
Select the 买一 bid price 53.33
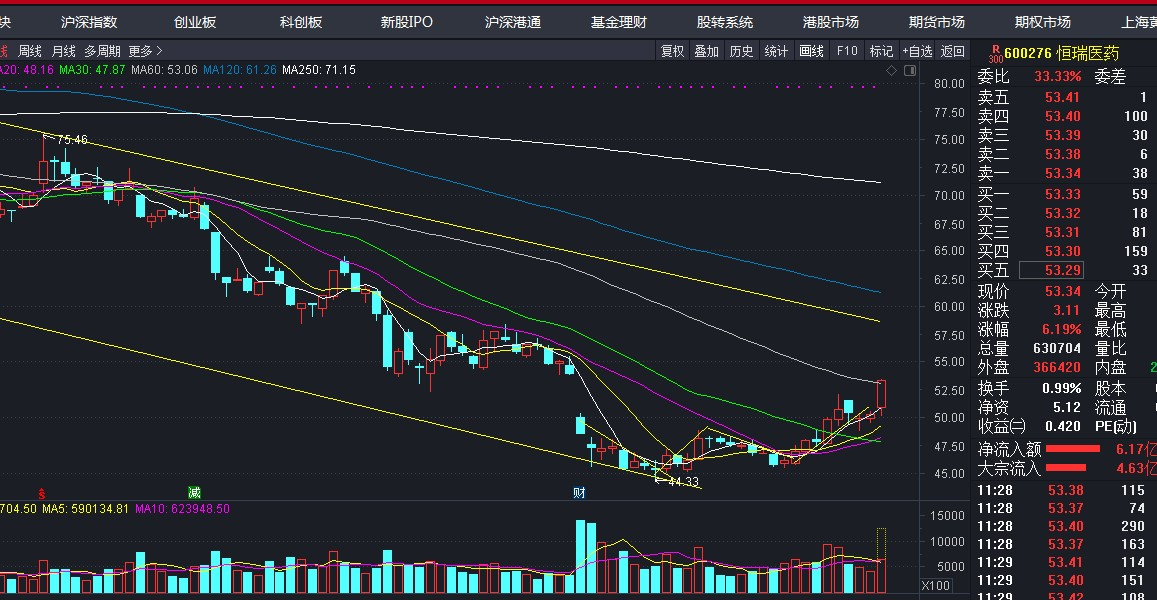click(x=1063, y=194)
